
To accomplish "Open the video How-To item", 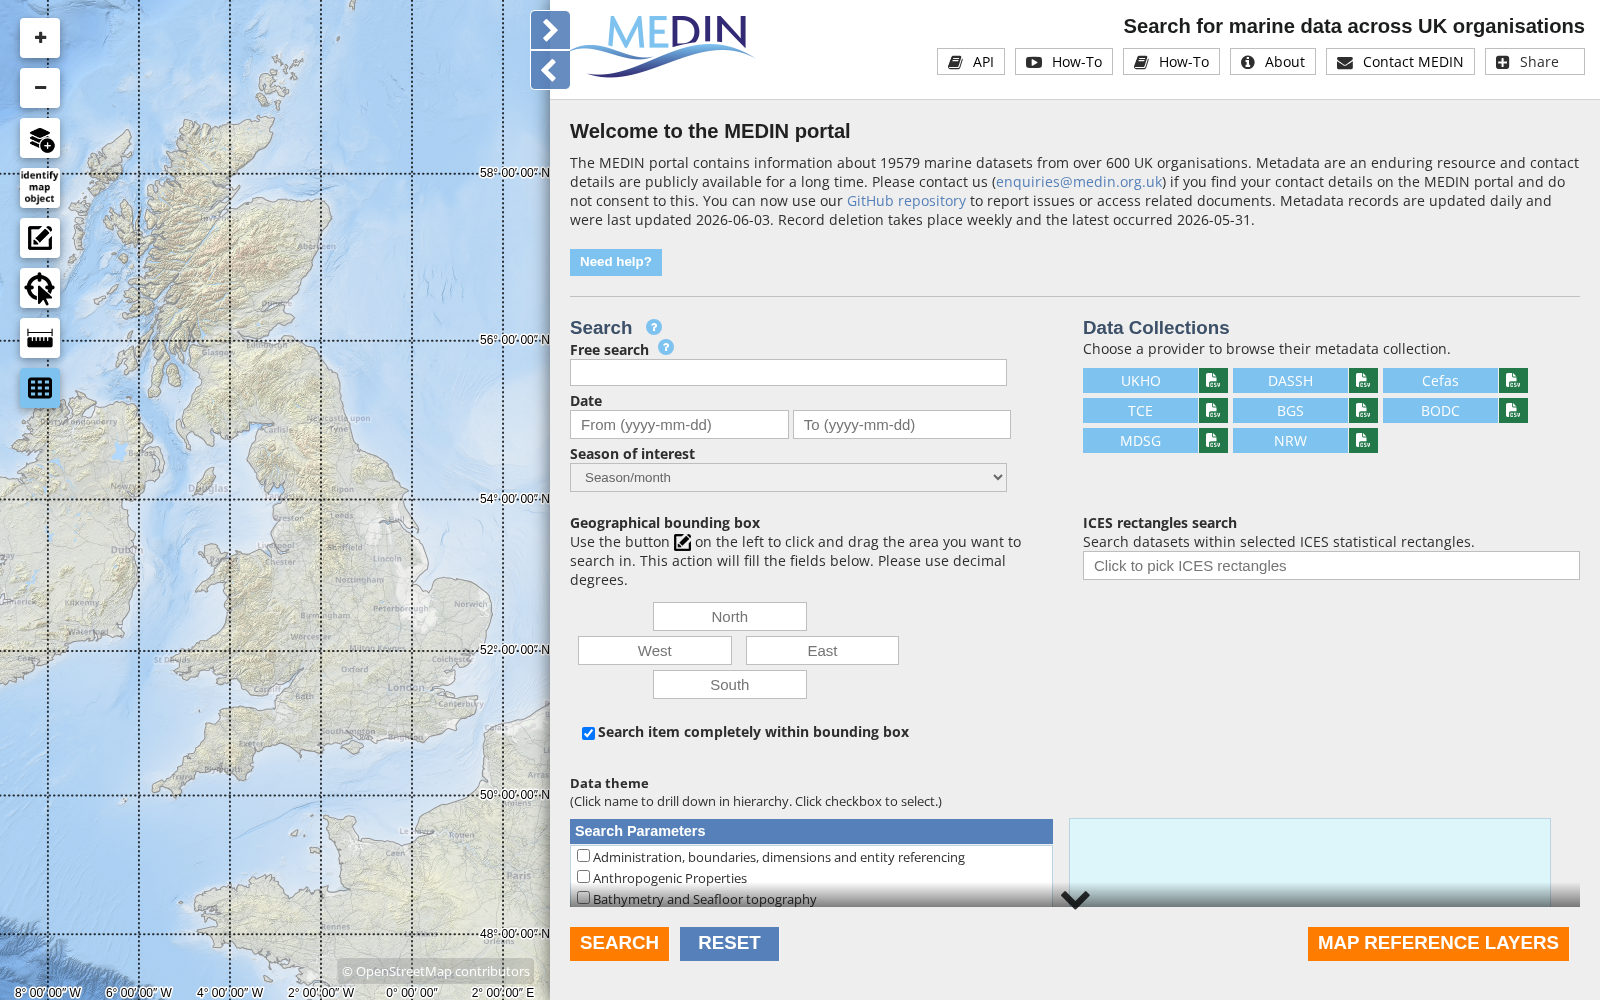I will click(1064, 62).
